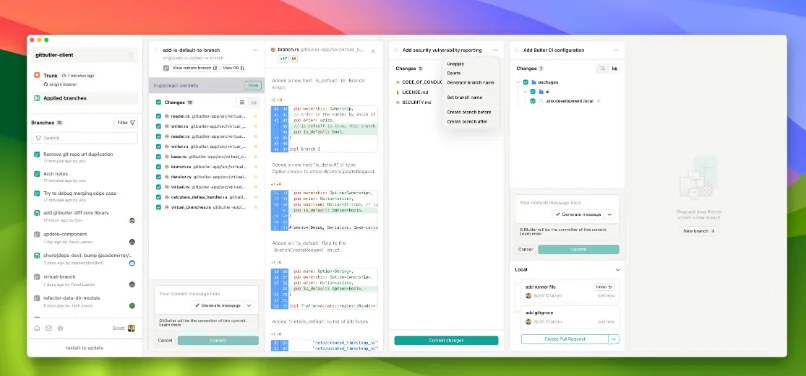Image resolution: width=806 pixels, height=376 pixels.
Task: Open the Applied branches icon entry
Action: pyautogui.click(x=37, y=98)
